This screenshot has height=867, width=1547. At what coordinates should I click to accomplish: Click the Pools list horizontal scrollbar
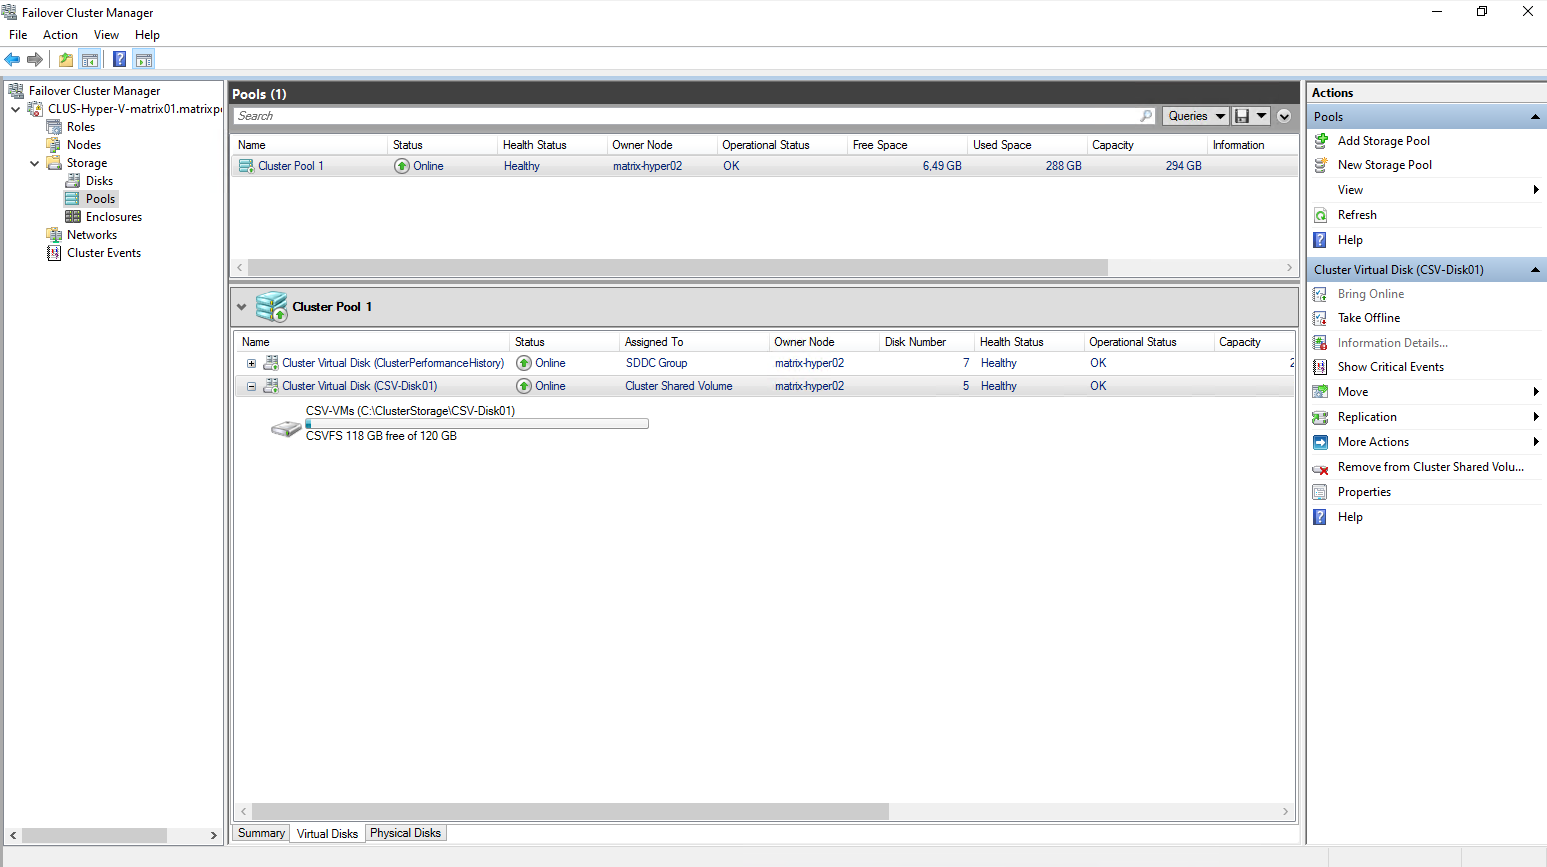(x=677, y=268)
